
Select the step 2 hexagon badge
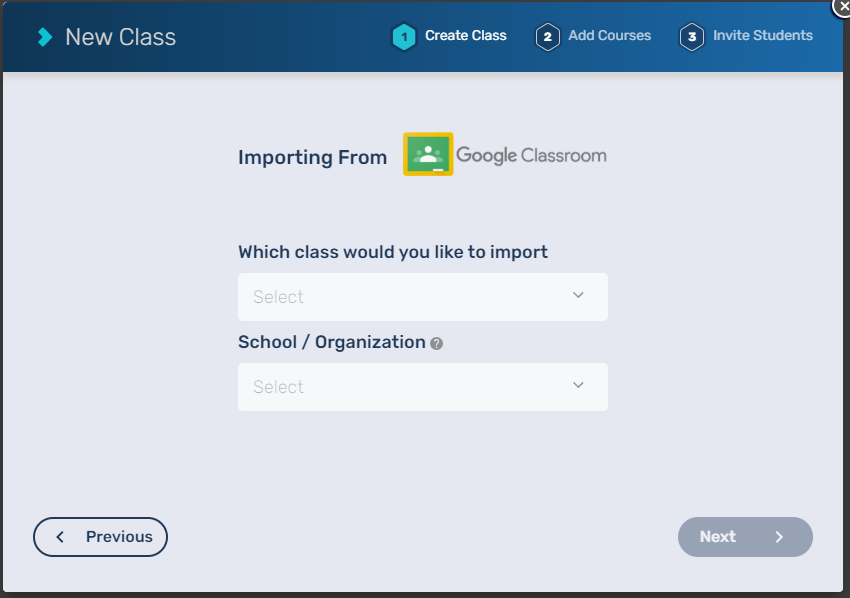point(548,37)
